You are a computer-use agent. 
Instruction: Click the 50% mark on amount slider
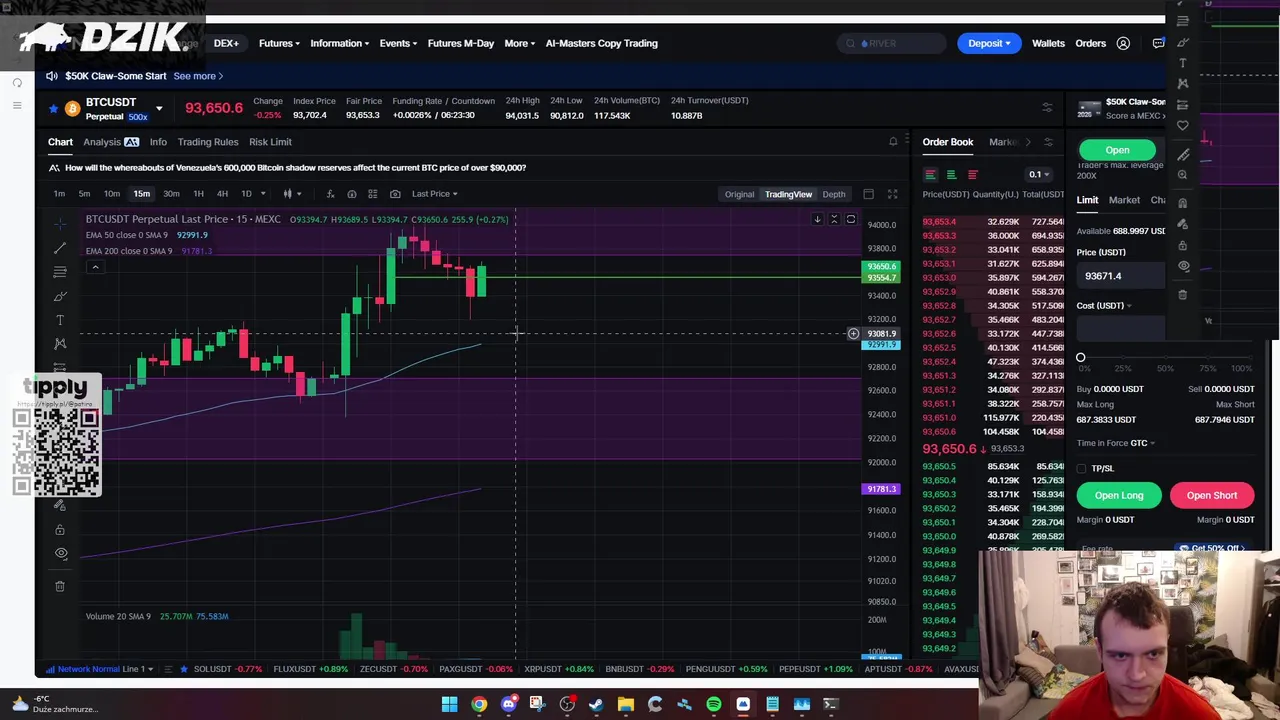(x=1166, y=357)
